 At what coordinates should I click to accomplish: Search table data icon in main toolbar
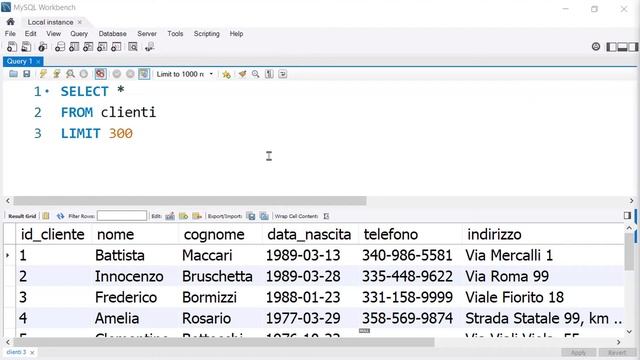click(133, 47)
